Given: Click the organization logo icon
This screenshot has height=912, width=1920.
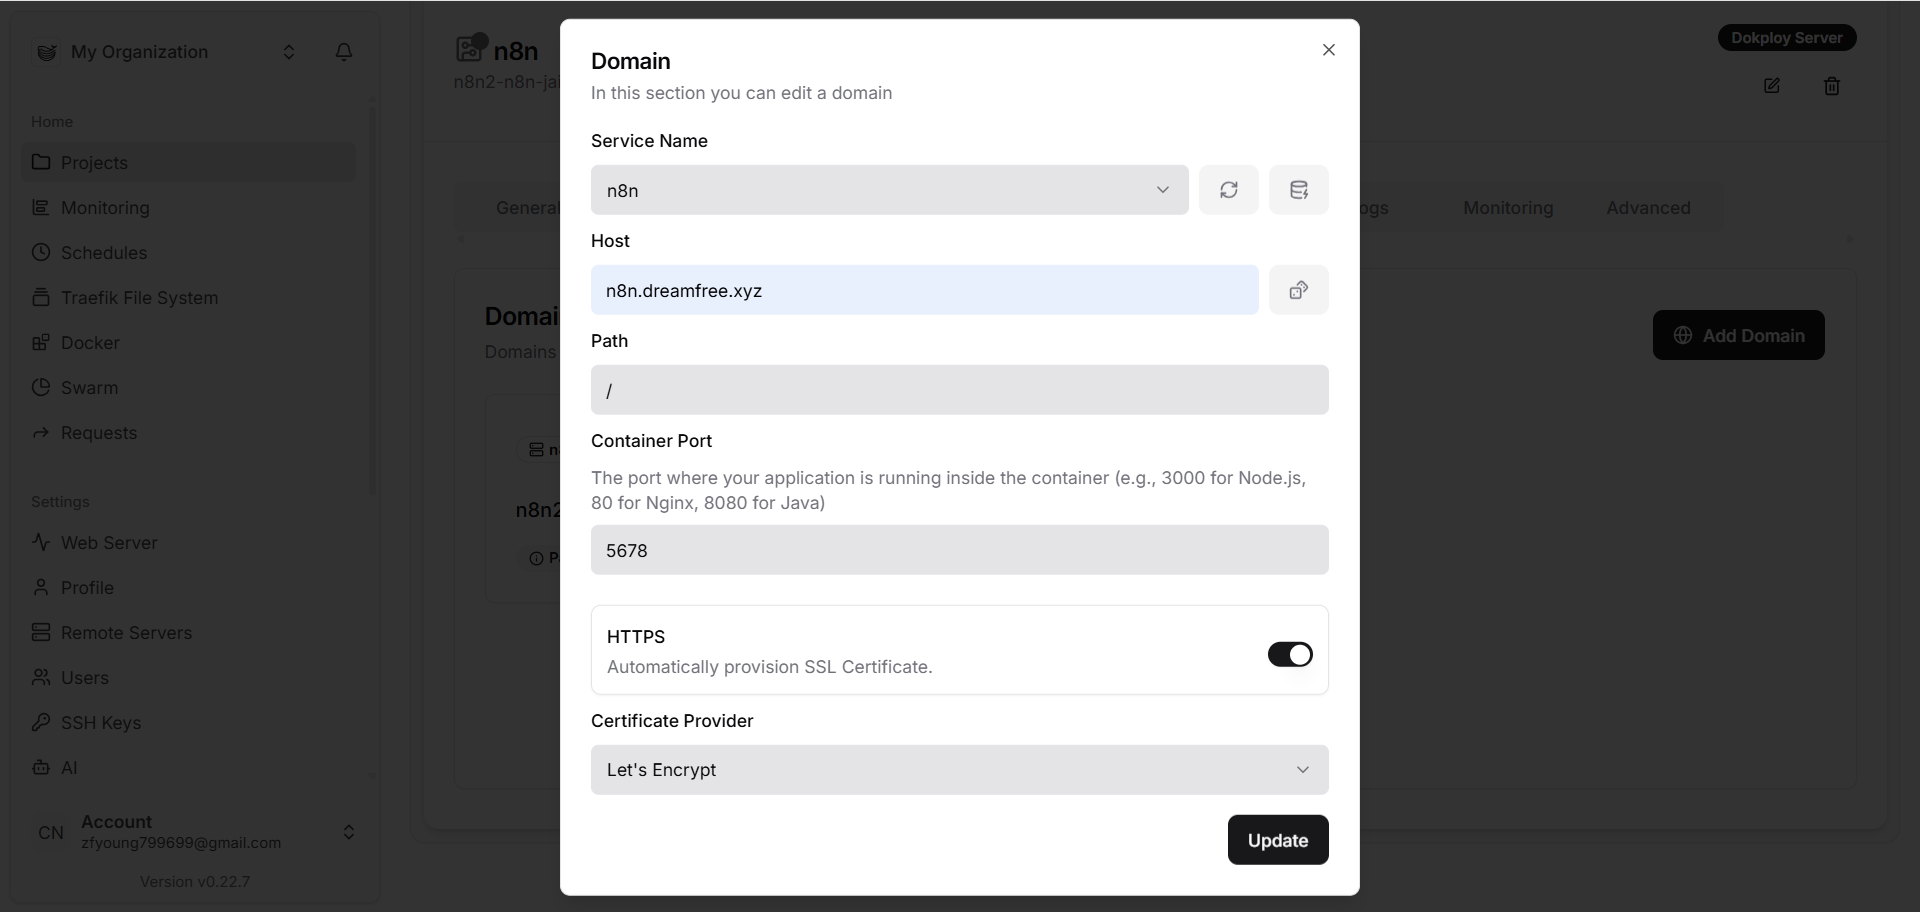Looking at the screenshot, I should click(x=47, y=52).
